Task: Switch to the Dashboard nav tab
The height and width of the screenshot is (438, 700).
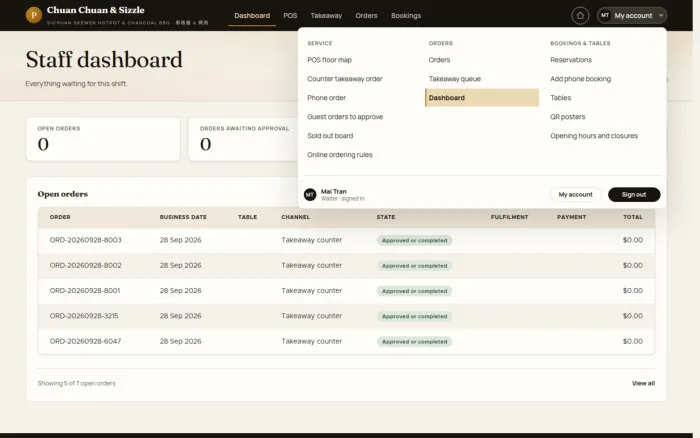Action: [x=252, y=16]
